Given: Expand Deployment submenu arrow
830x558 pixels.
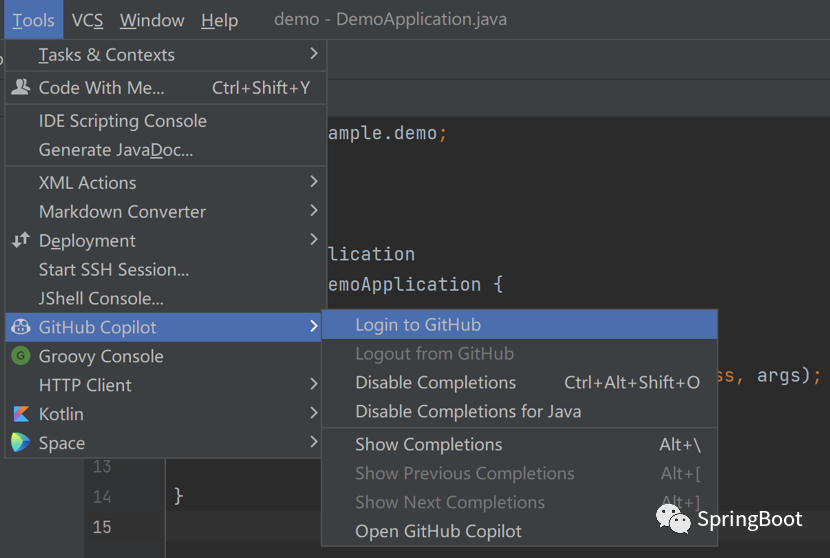Looking at the screenshot, I should click(313, 239).
